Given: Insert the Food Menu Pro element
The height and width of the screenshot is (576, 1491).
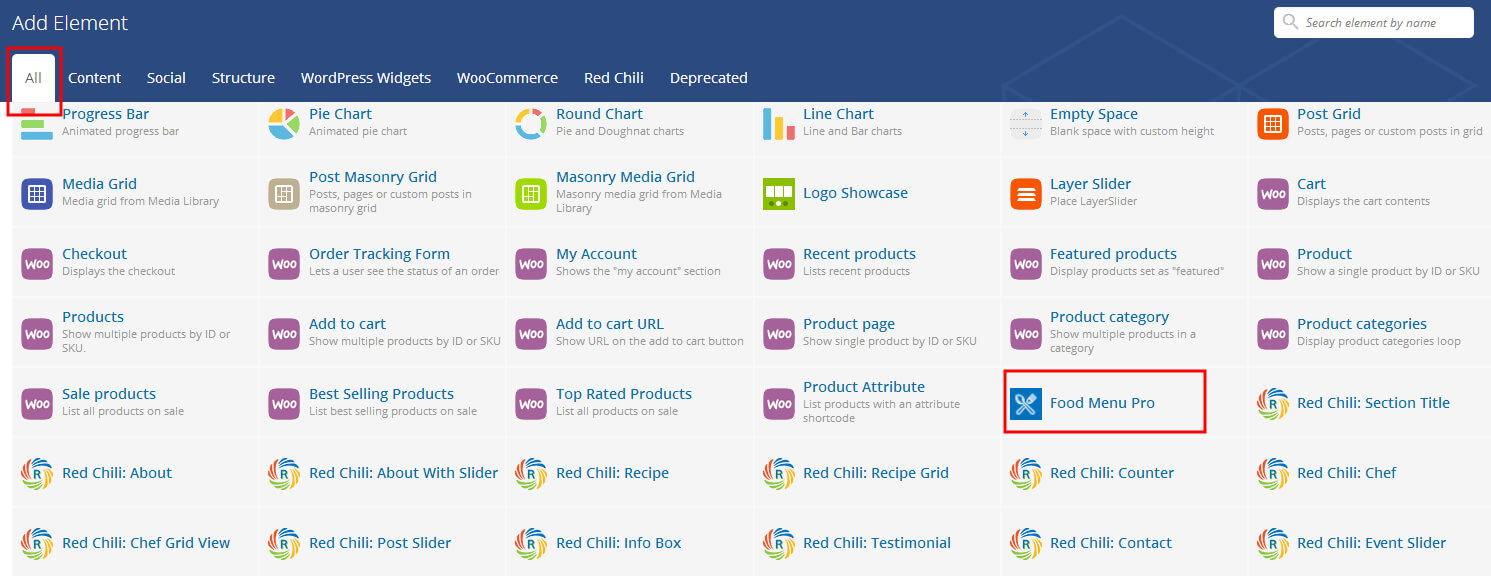Looking at the screenshot, I should pos(1104,403).
